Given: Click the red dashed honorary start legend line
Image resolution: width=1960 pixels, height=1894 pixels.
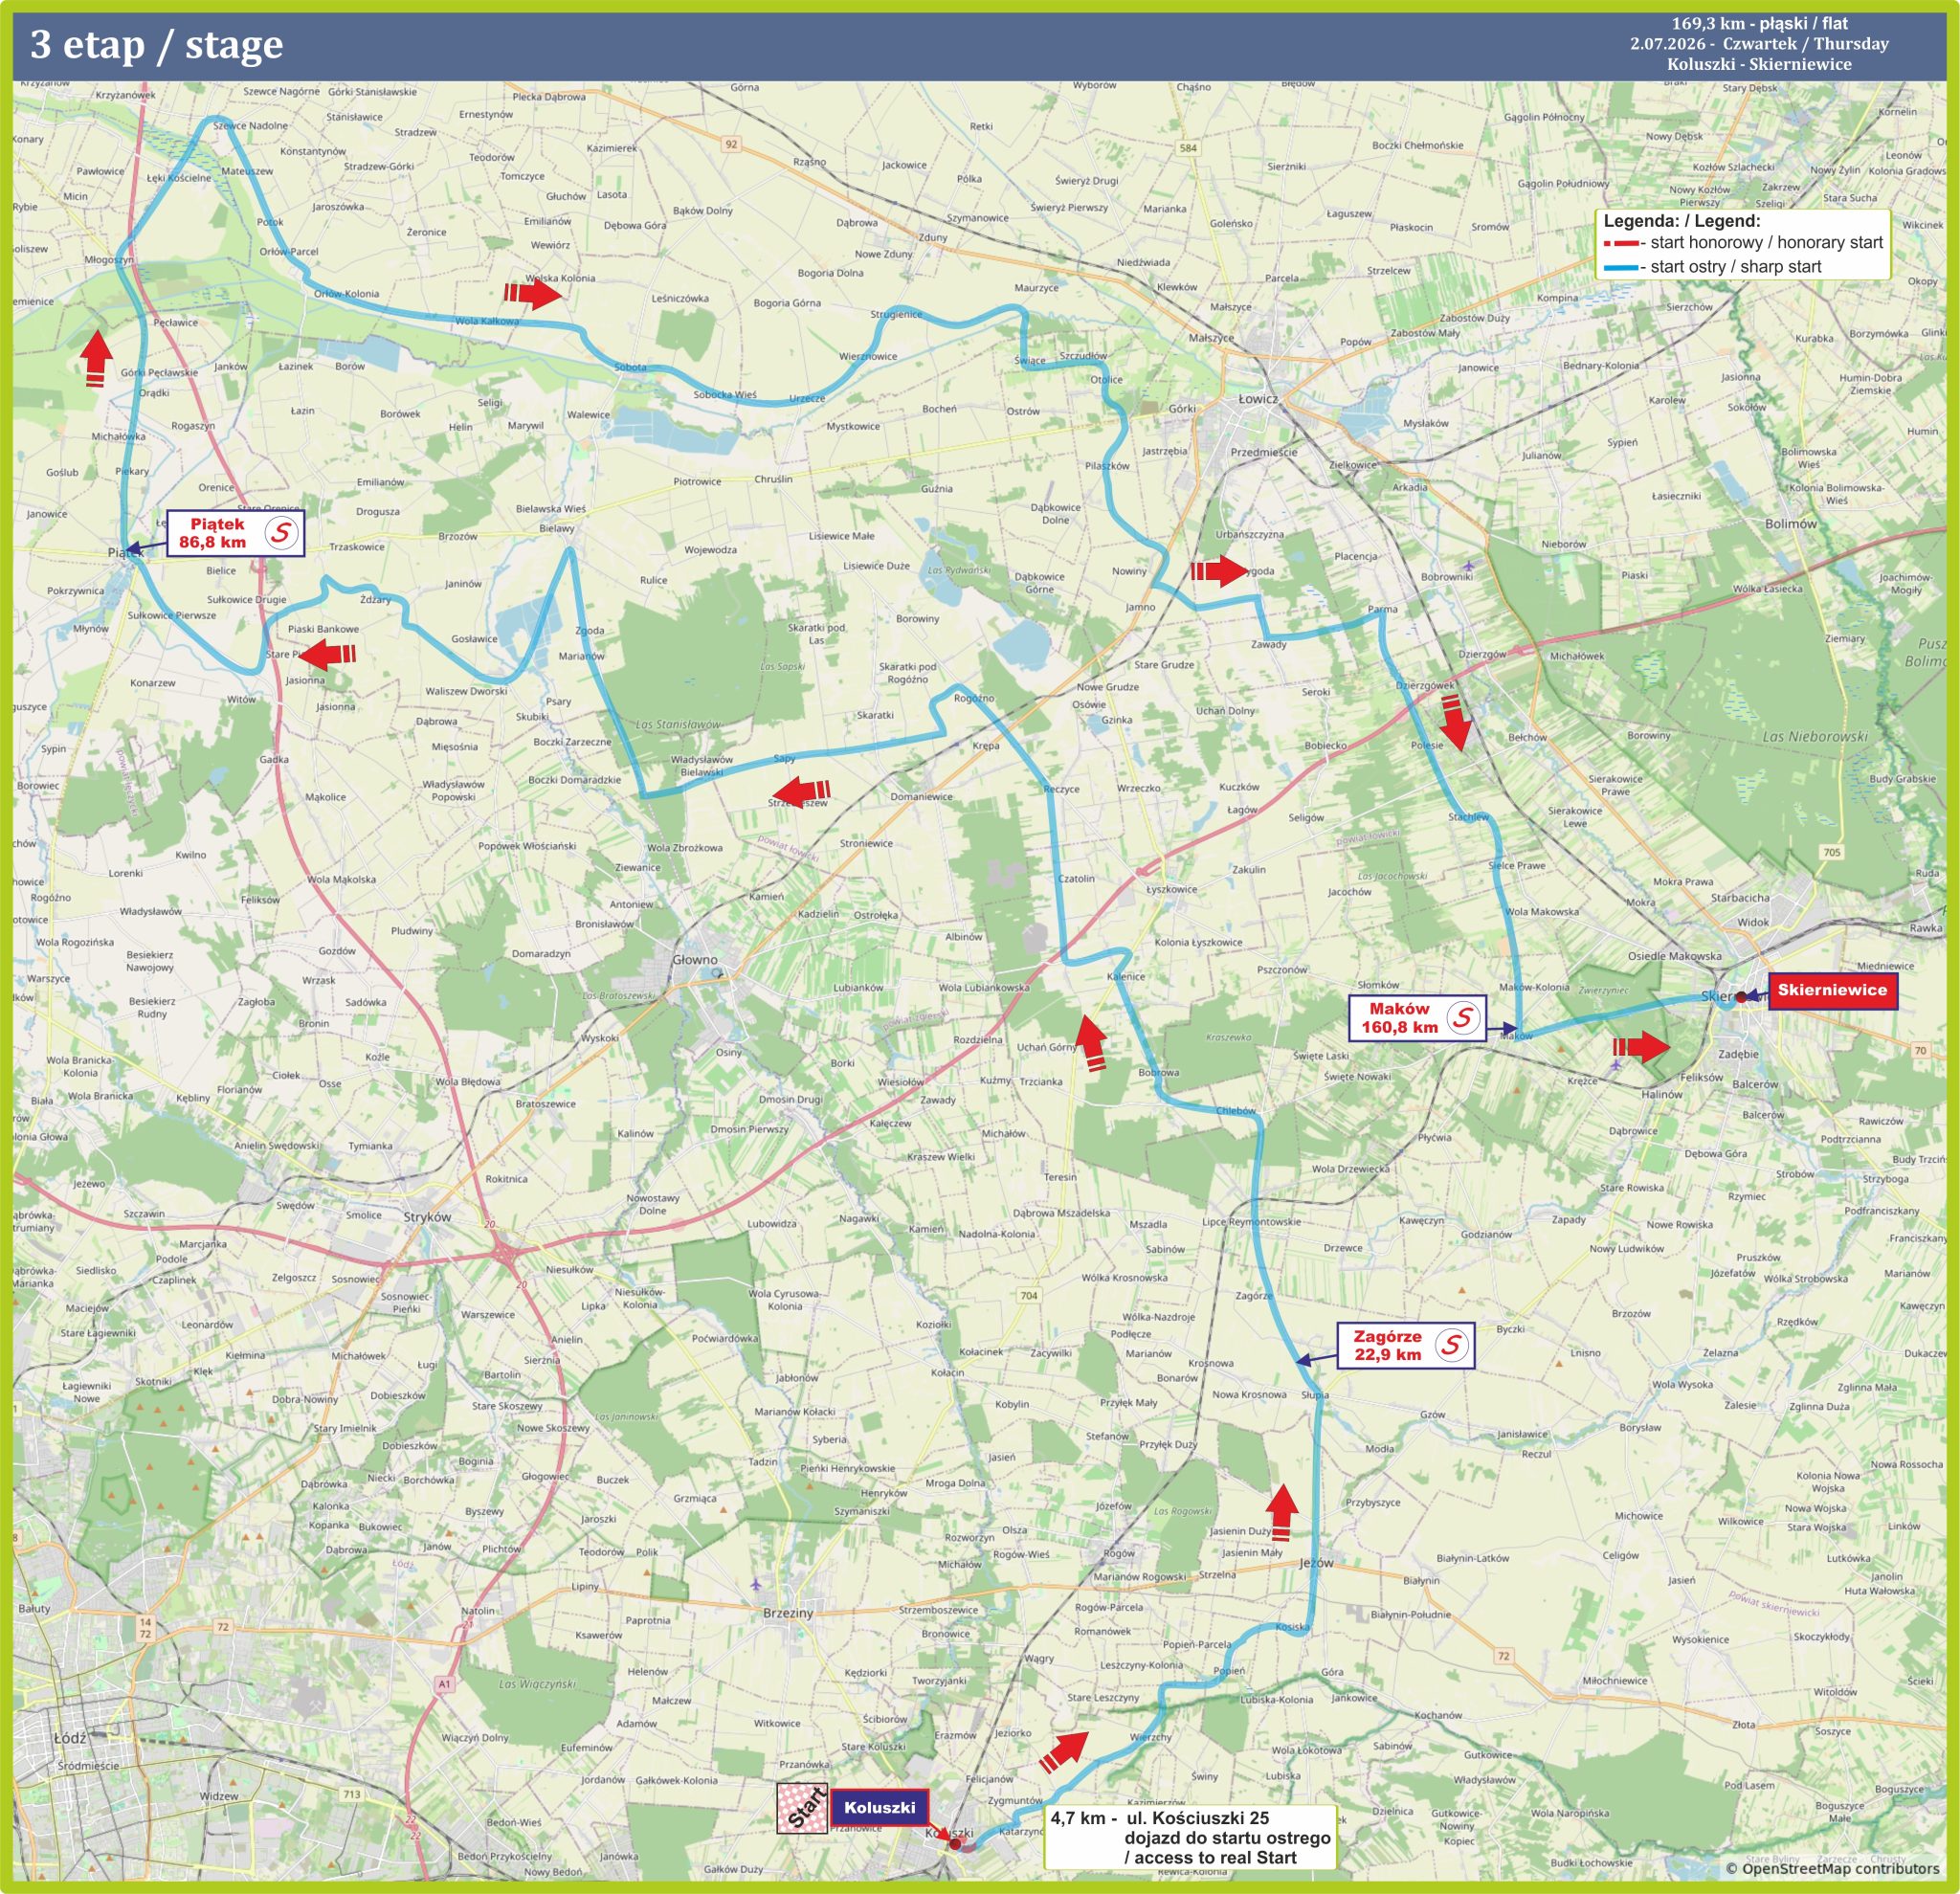Looking at the screenshot, I should (x=1621, y=243).
